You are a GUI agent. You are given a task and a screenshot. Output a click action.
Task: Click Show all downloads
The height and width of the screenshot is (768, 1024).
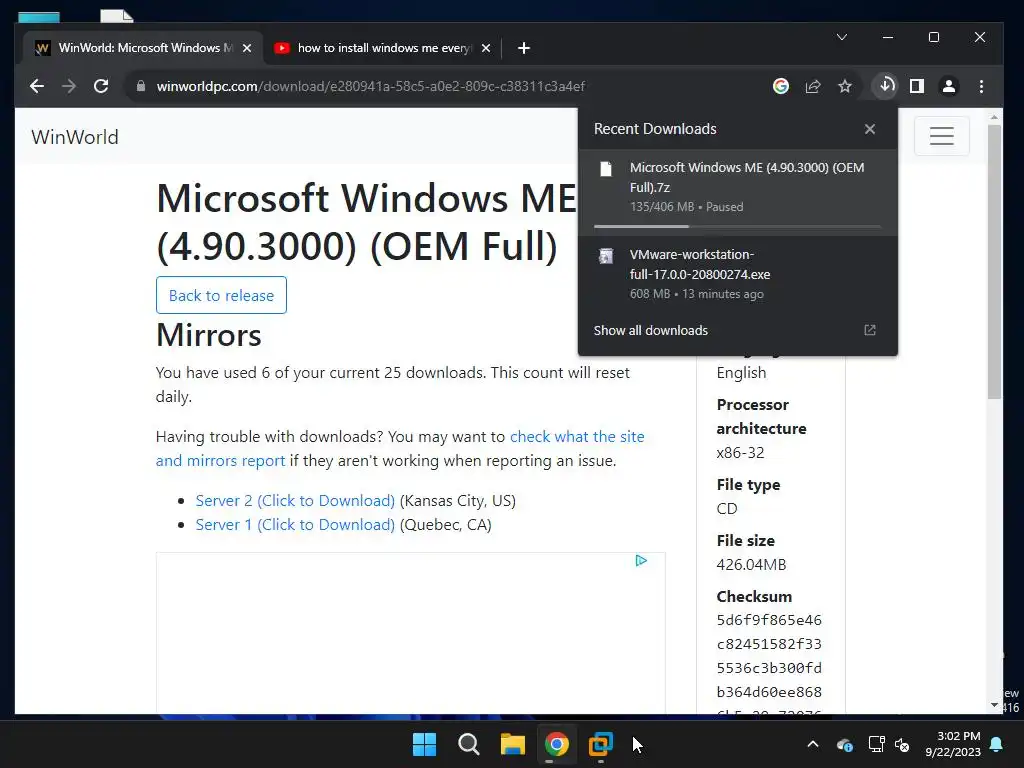[650, 330]
